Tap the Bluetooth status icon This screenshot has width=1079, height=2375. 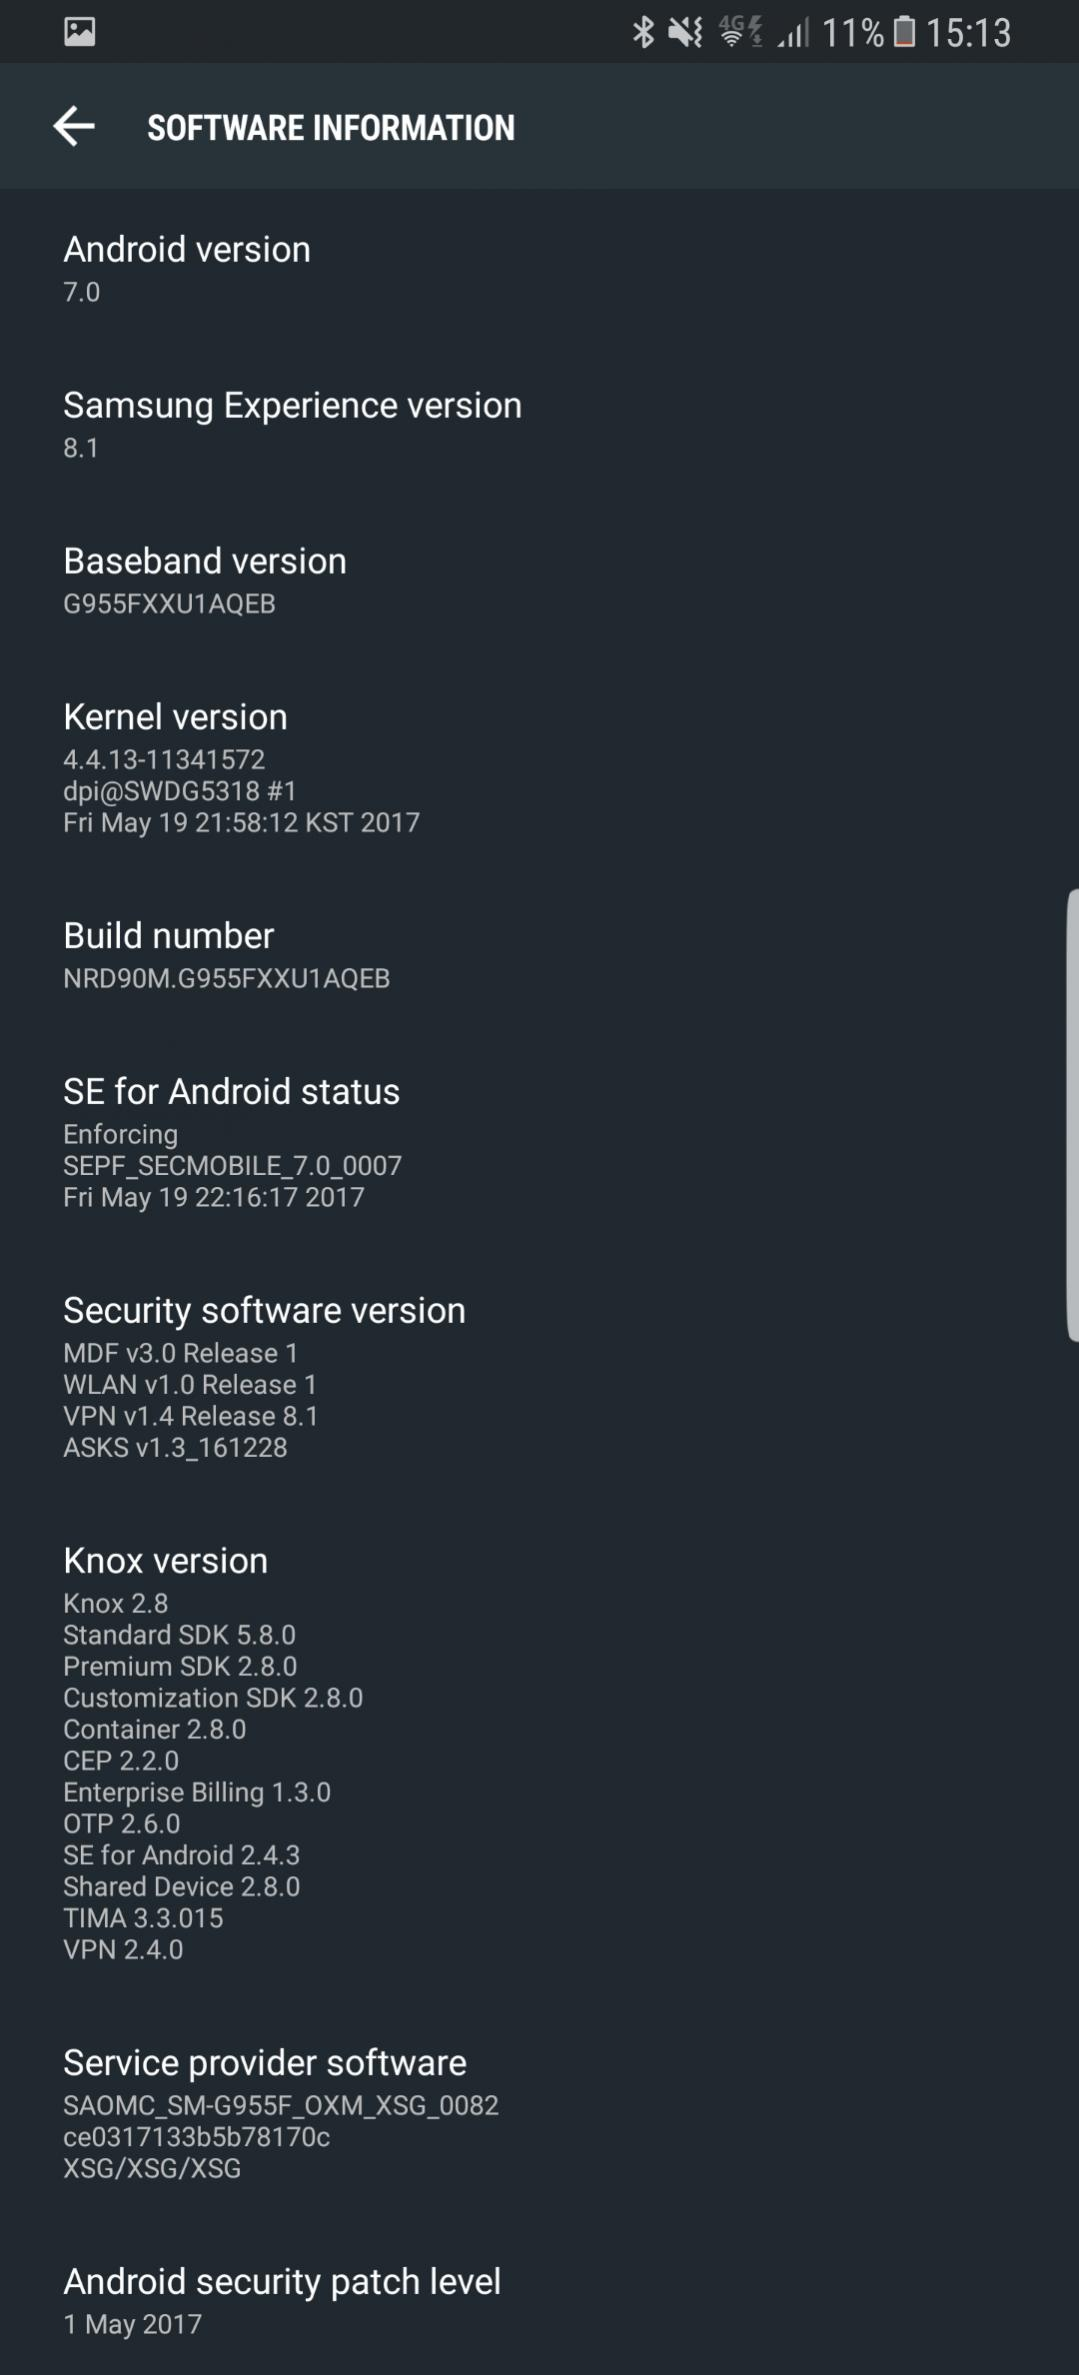pyautogui.click(x=643, y=32)
